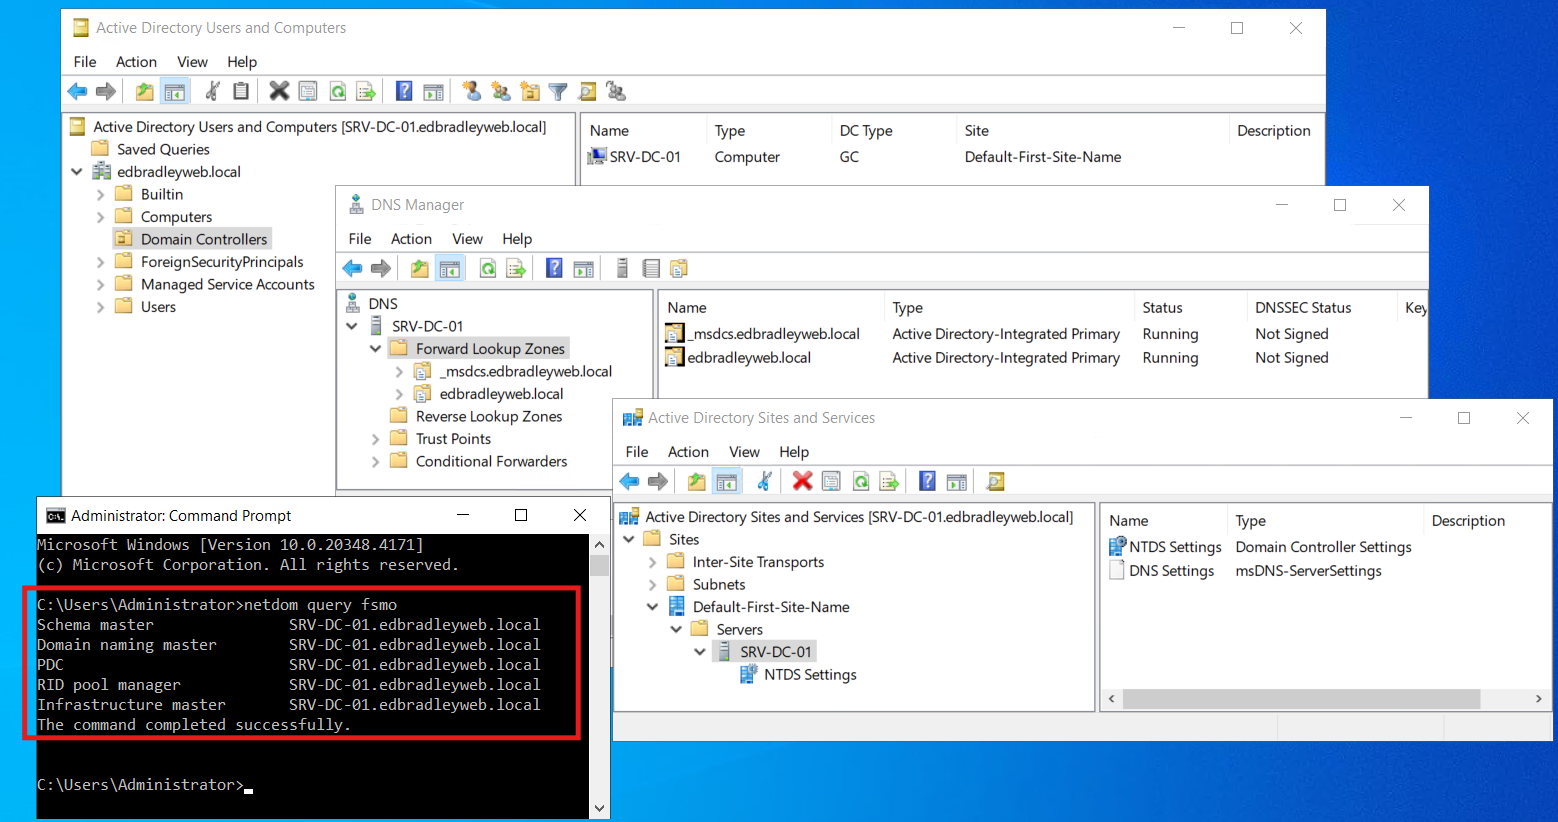Create a new group using the toolbar icon
This screenshot has height=822, width=1558.
499,91
